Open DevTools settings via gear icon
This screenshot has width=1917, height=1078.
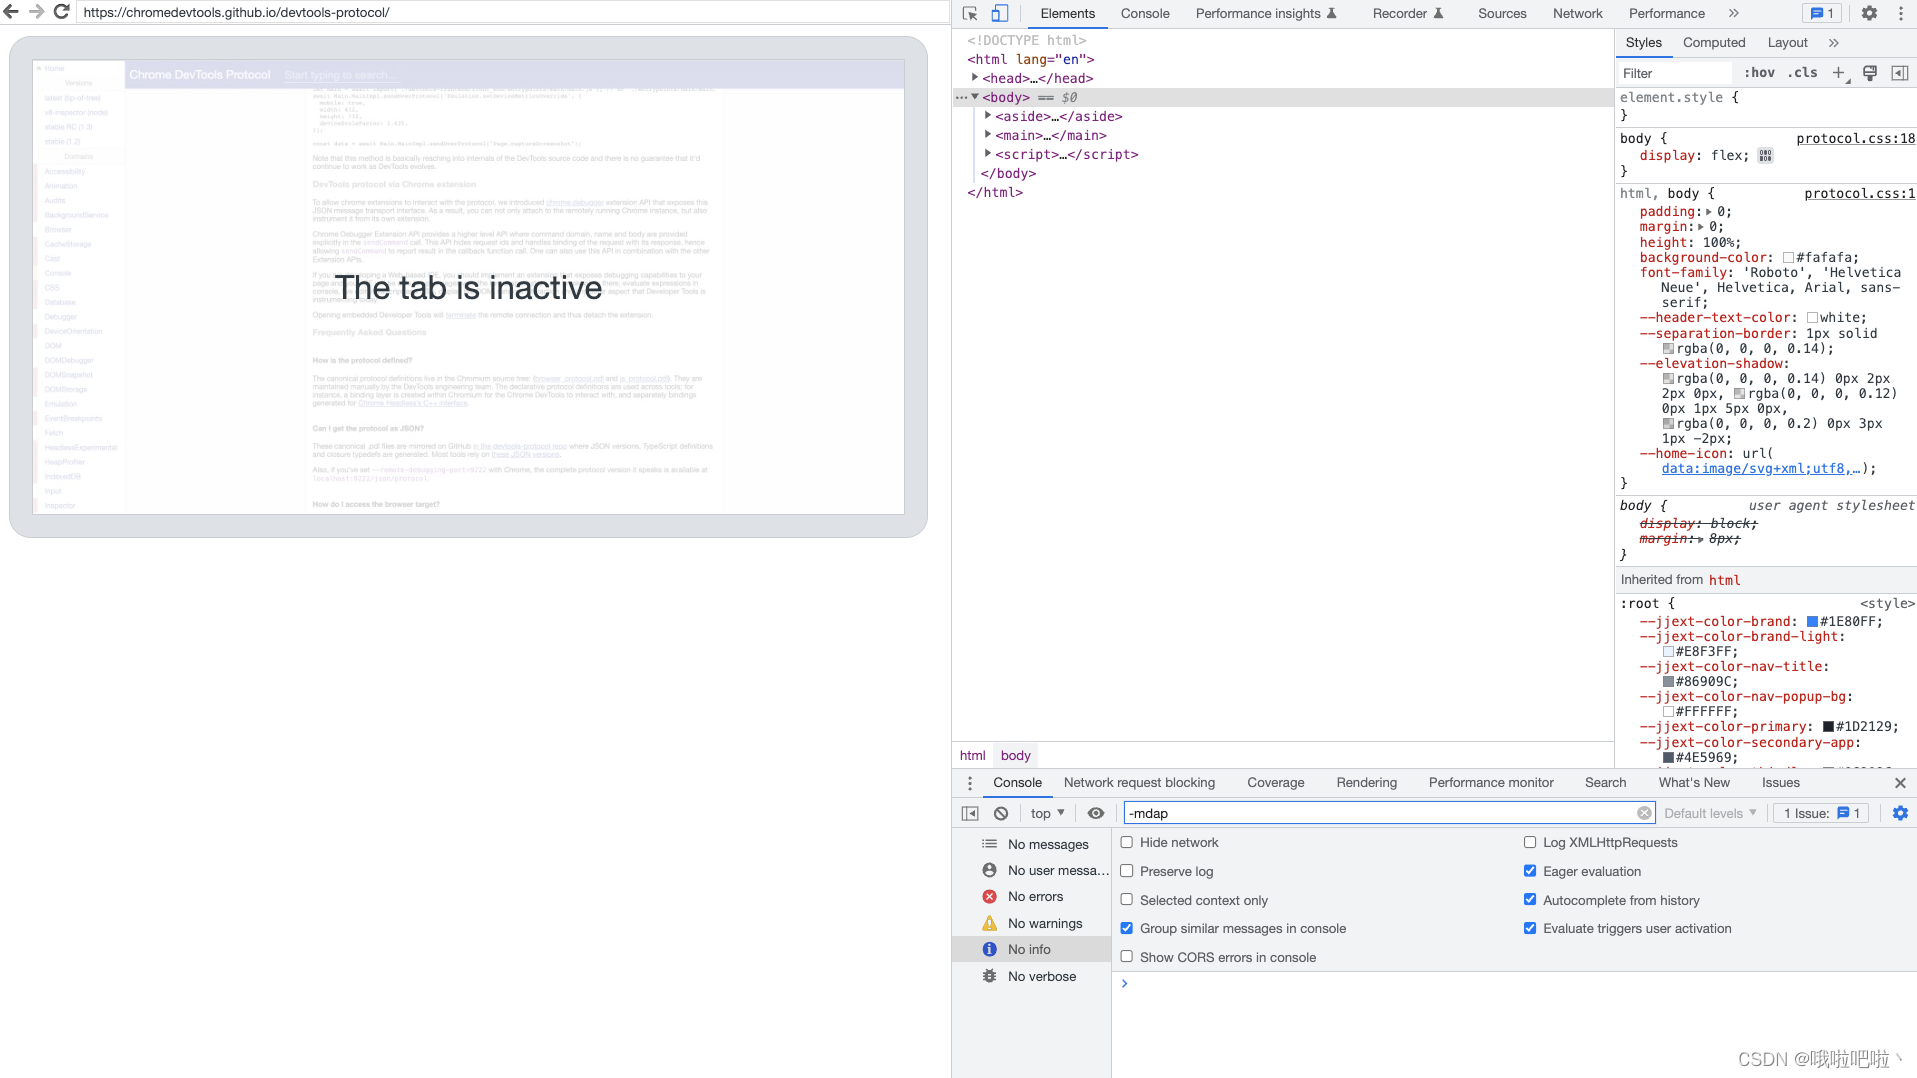(1869, 13)
